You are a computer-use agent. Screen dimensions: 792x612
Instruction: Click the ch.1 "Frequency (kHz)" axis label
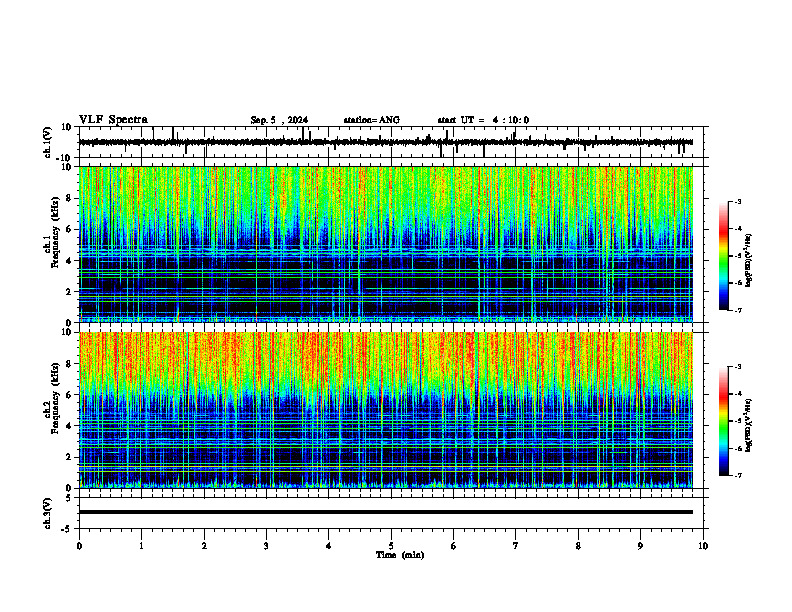click(x=56, y=233)
